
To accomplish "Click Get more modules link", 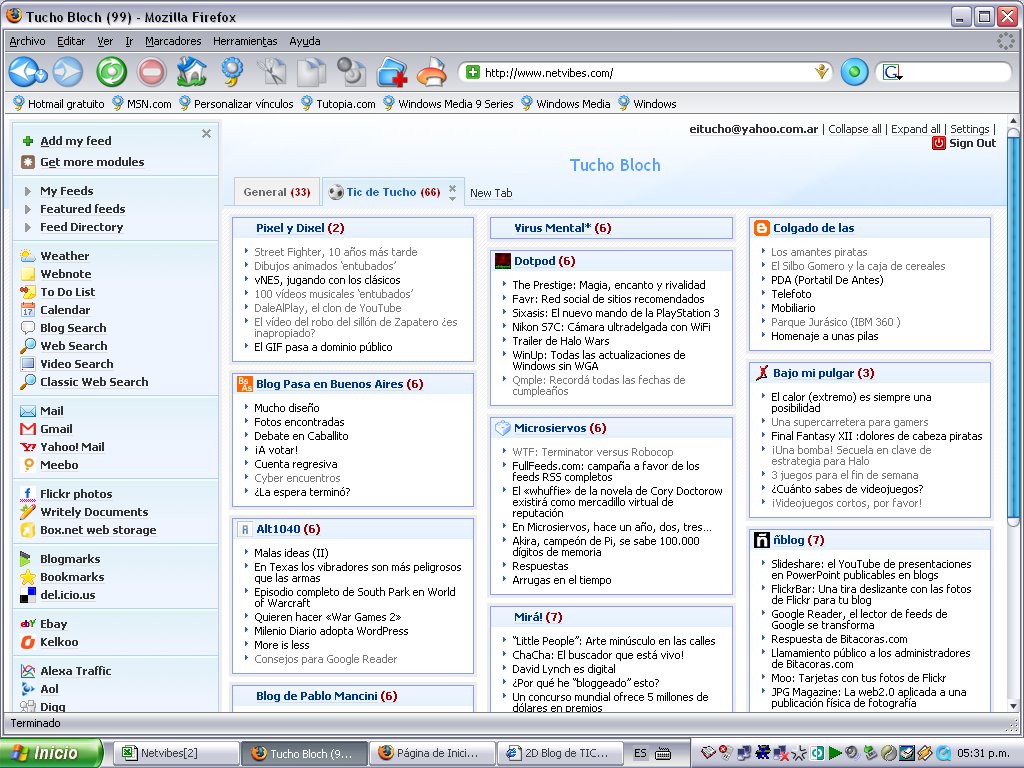I will click(92, 162).
